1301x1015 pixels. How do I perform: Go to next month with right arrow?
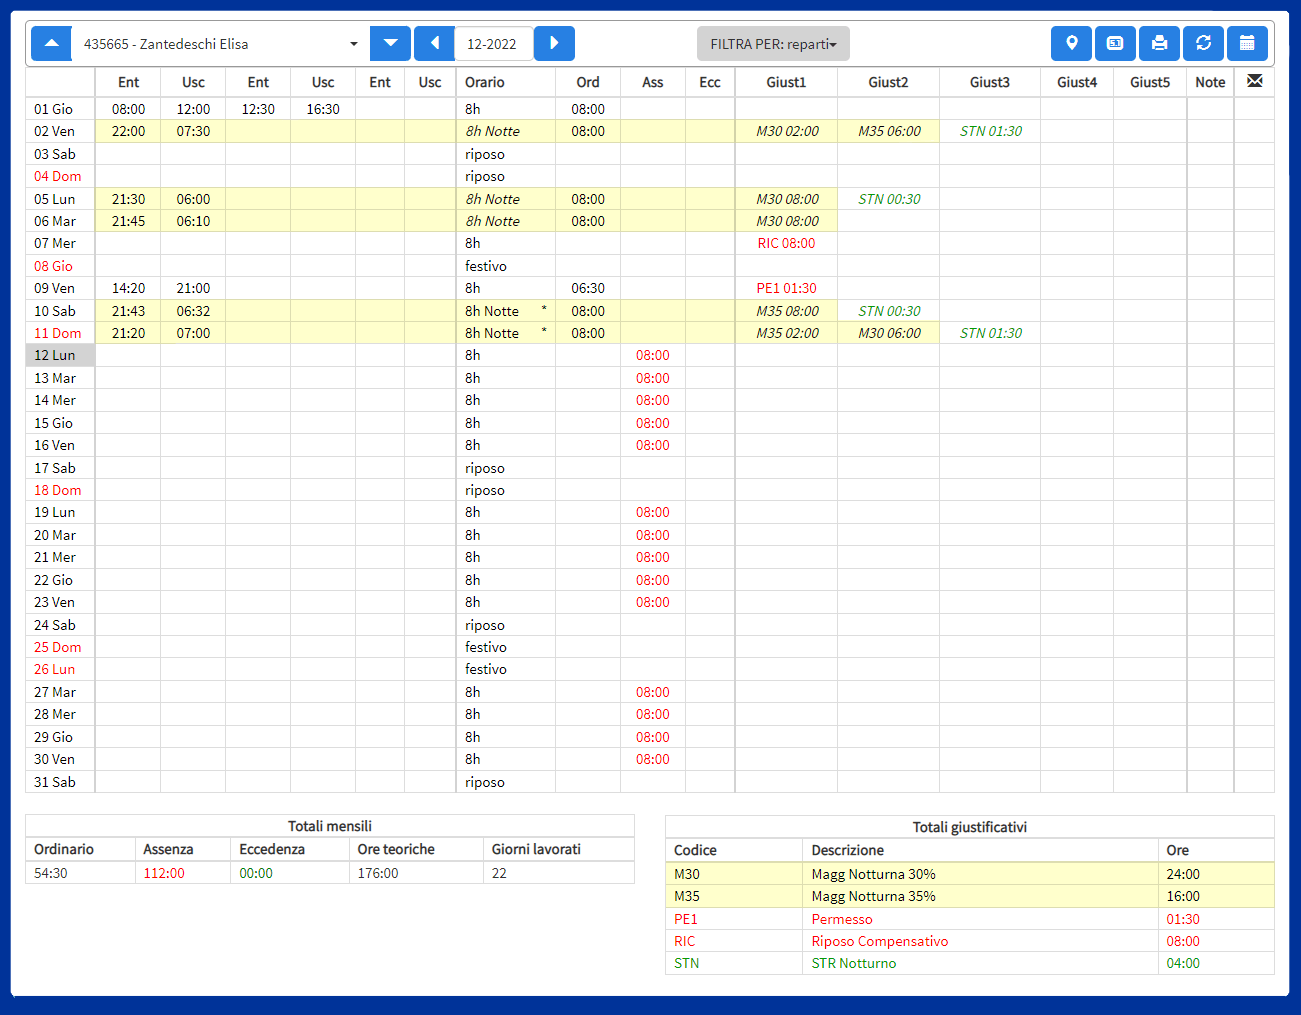[x=554, y=44]
